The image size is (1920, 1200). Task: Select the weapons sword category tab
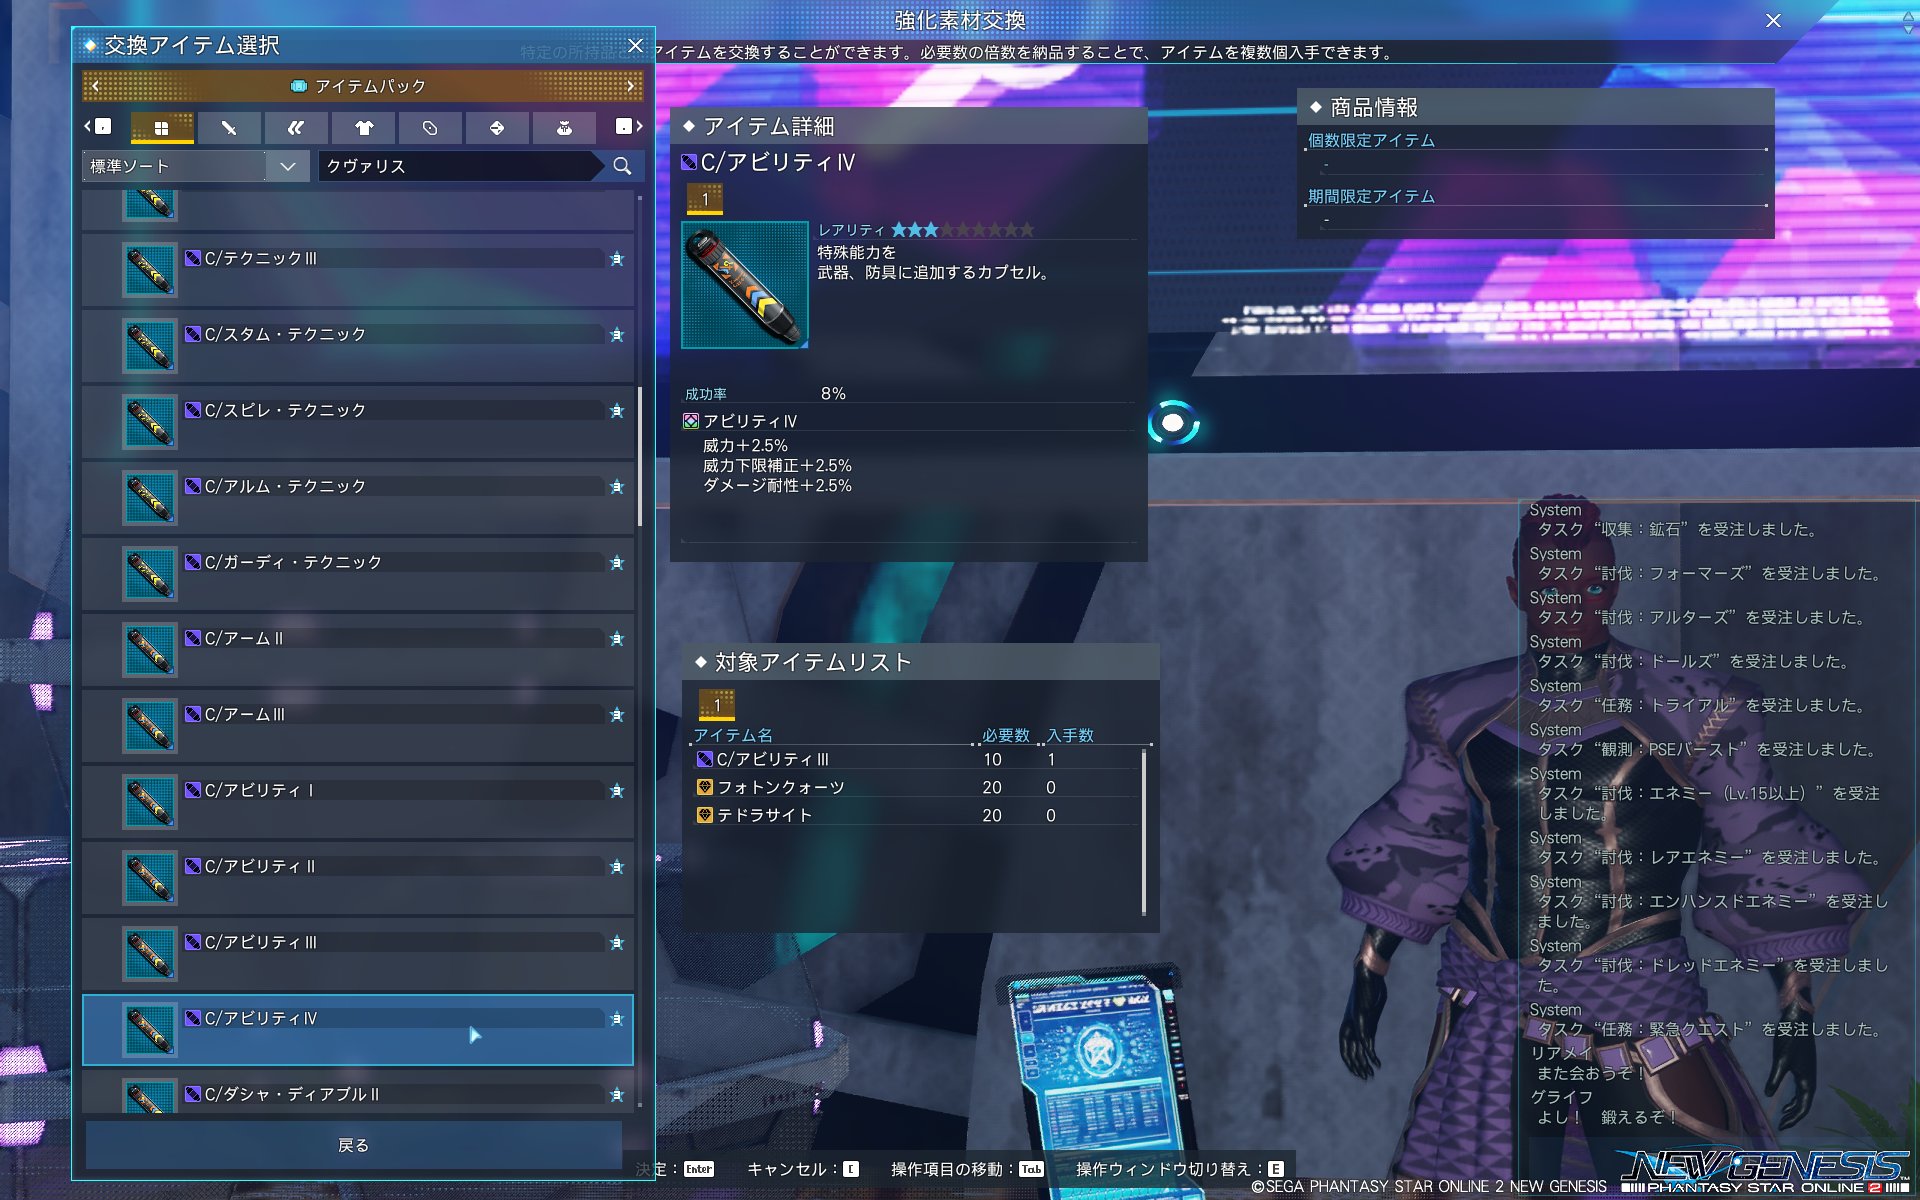(229, 127)
